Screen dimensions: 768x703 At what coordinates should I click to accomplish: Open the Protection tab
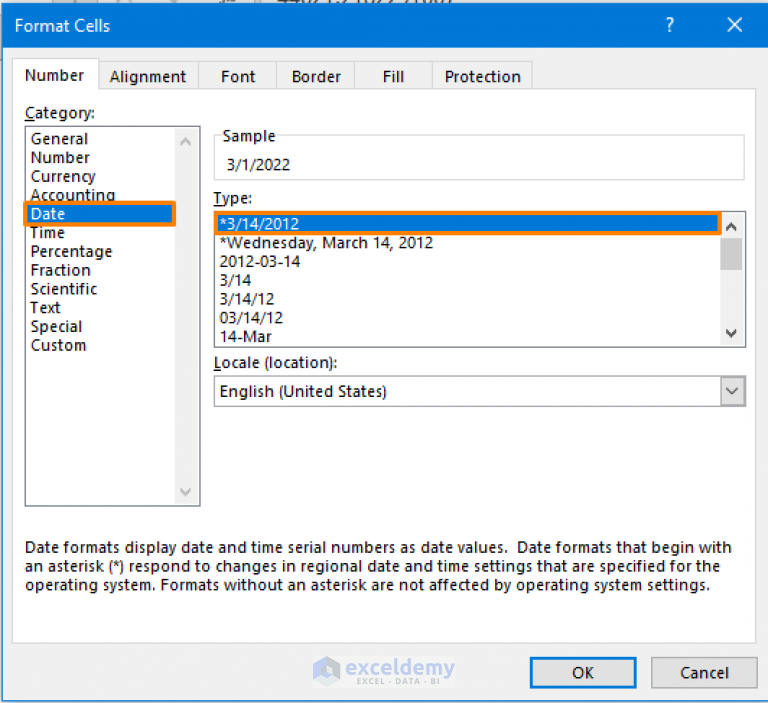(482, 76)
